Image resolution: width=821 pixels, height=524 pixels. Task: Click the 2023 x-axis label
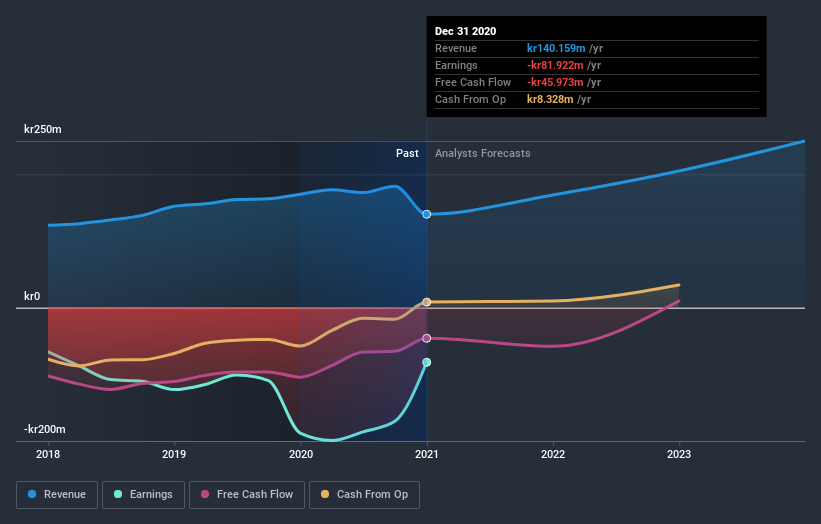[x=679, y=454]
